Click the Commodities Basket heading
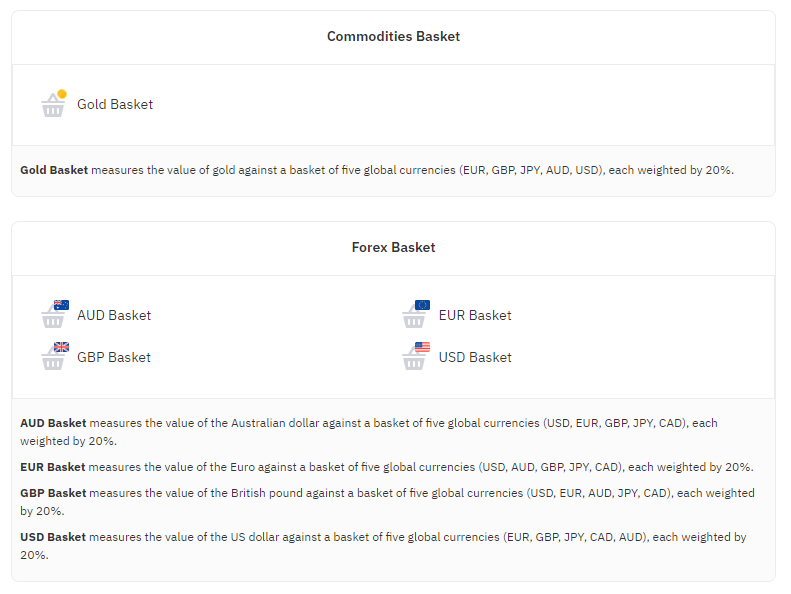 point(393,36)
